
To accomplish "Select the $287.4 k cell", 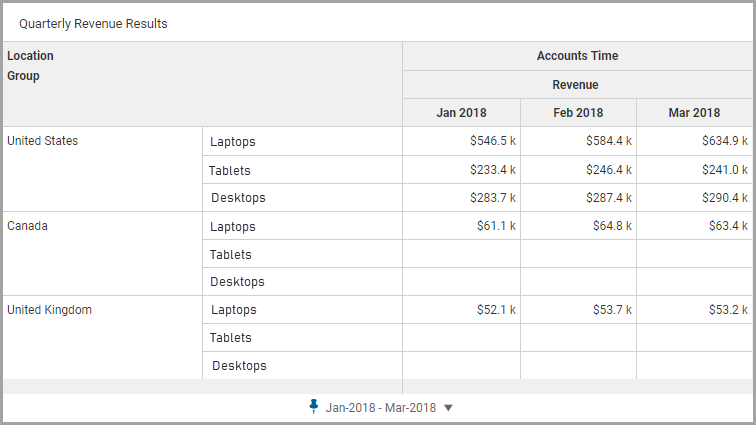I will [x=578, y=198].
